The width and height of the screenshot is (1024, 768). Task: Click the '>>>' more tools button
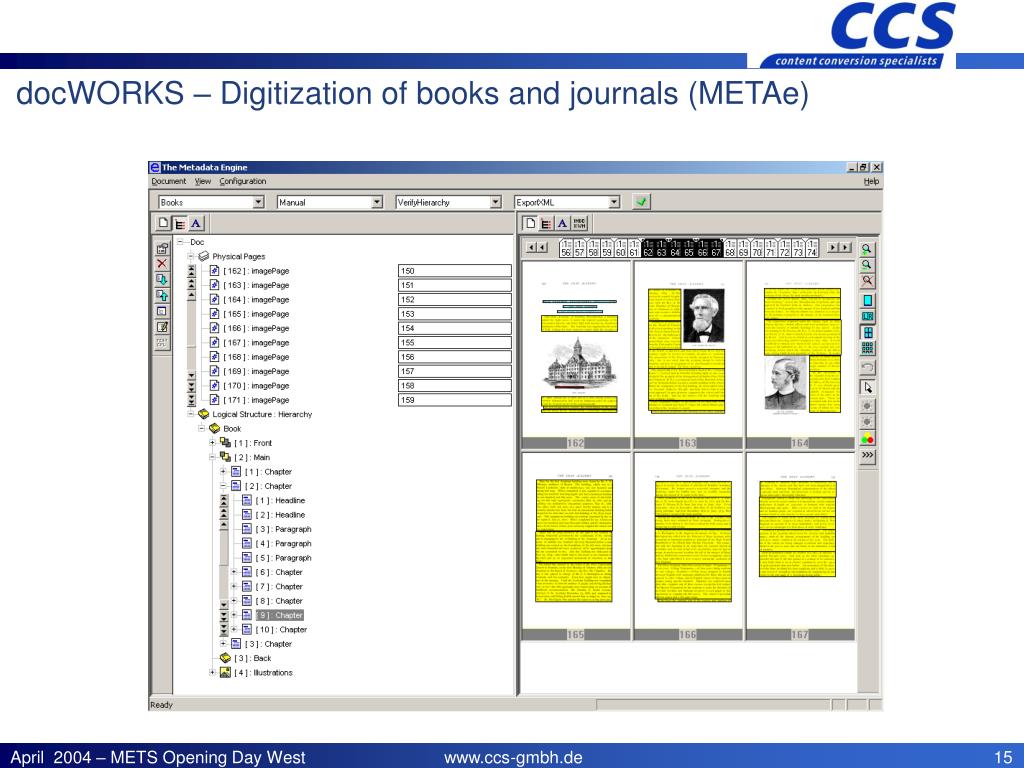click(x=867, y=455)
